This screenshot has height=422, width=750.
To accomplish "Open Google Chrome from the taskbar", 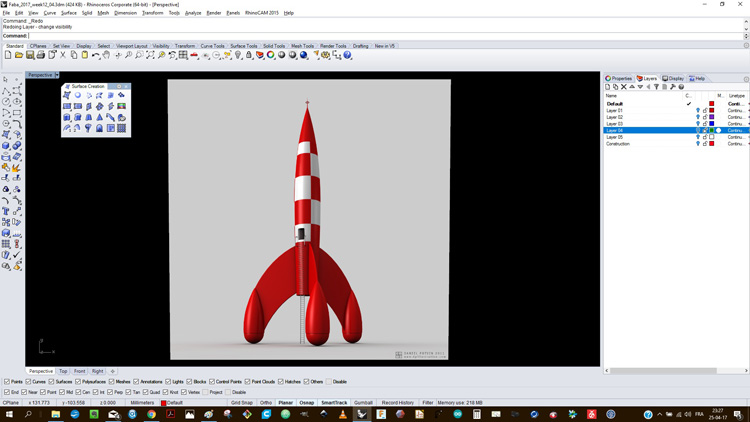I will 151,414.
